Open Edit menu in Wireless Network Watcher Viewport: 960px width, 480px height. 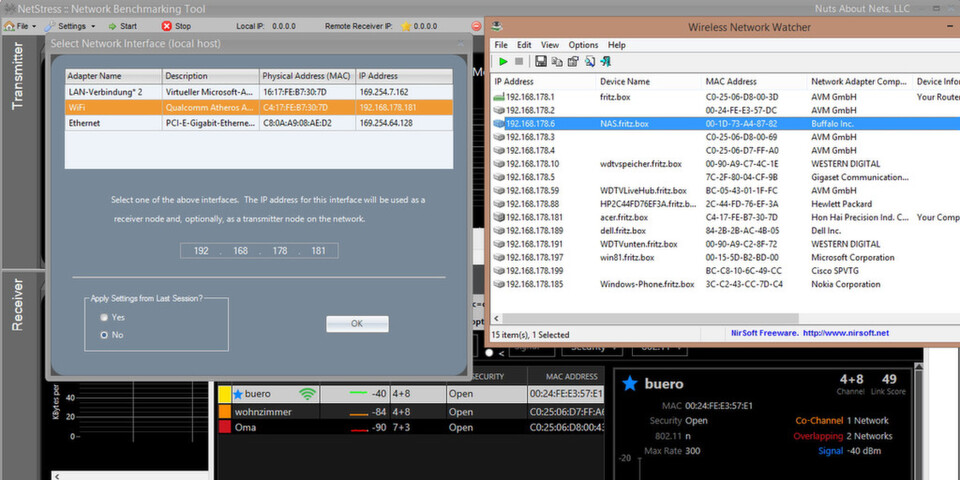pyautogui.click(x=524, y=45)
